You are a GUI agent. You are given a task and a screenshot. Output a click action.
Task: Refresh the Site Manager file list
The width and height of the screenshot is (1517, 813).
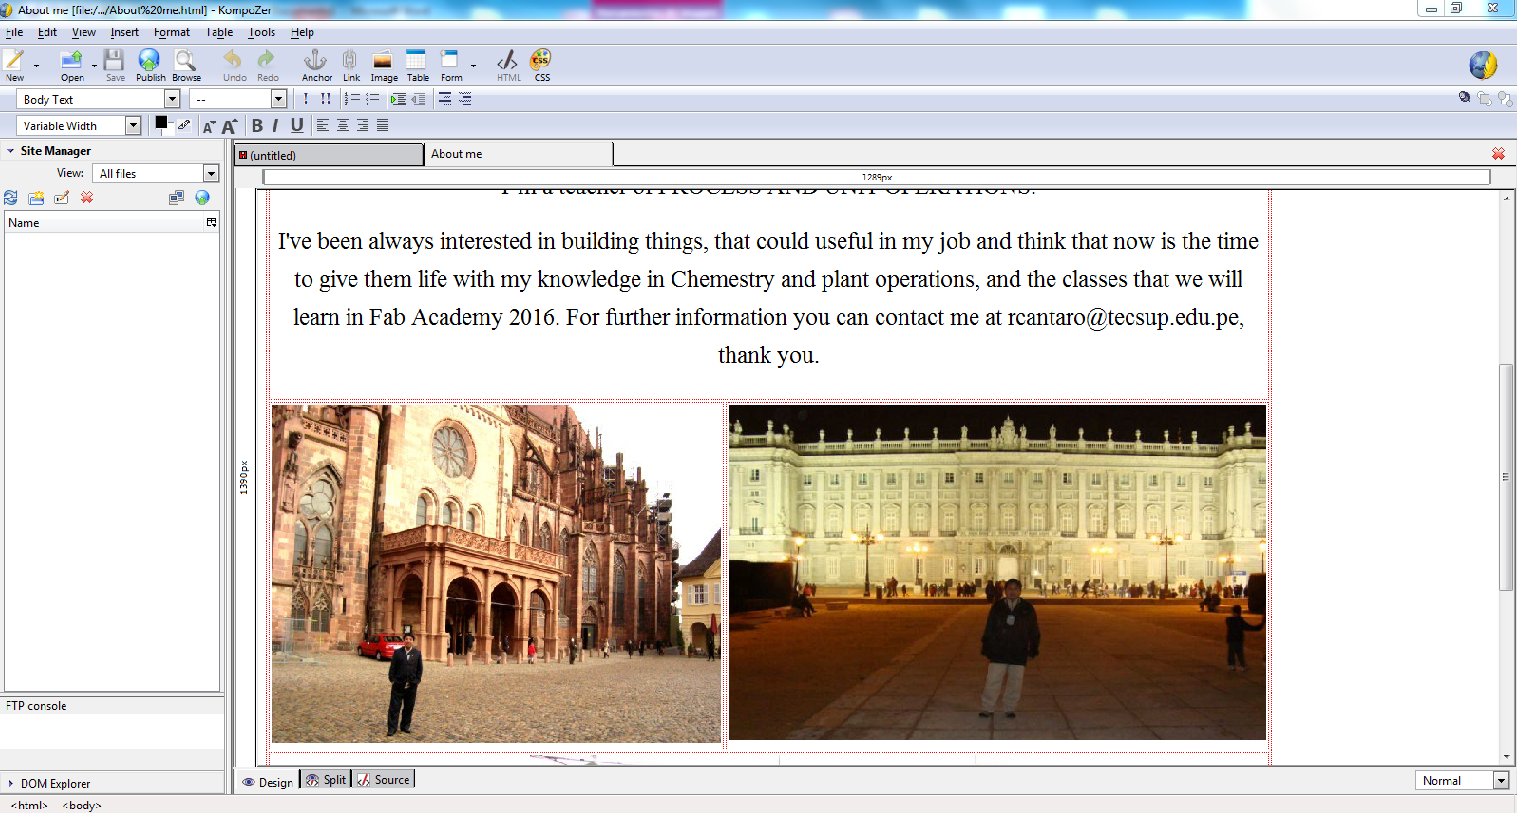[11, 198]
